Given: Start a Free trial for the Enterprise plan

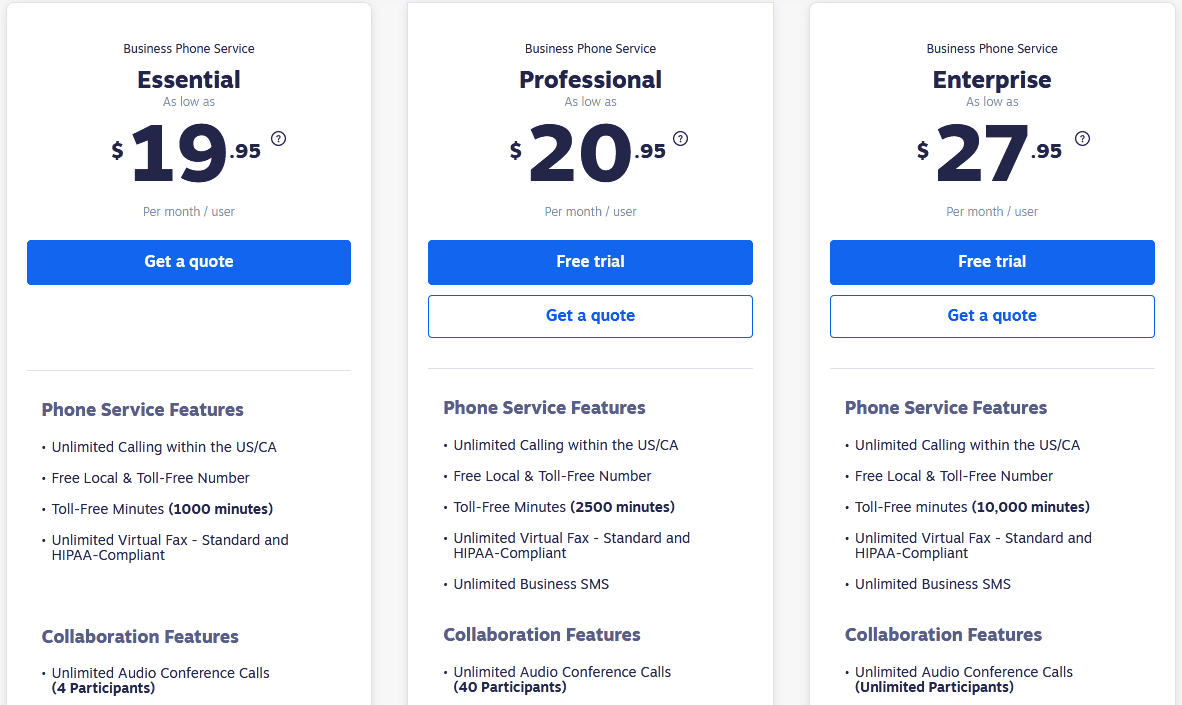Looking at the screenshot, I should click(x=992, y=262).
